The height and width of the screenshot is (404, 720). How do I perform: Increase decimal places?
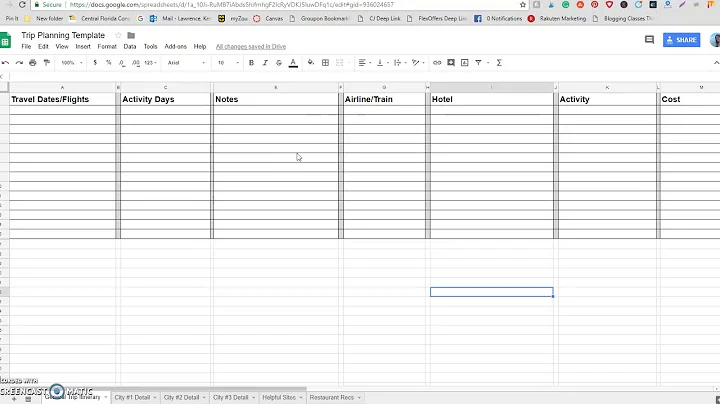[135, 62]
